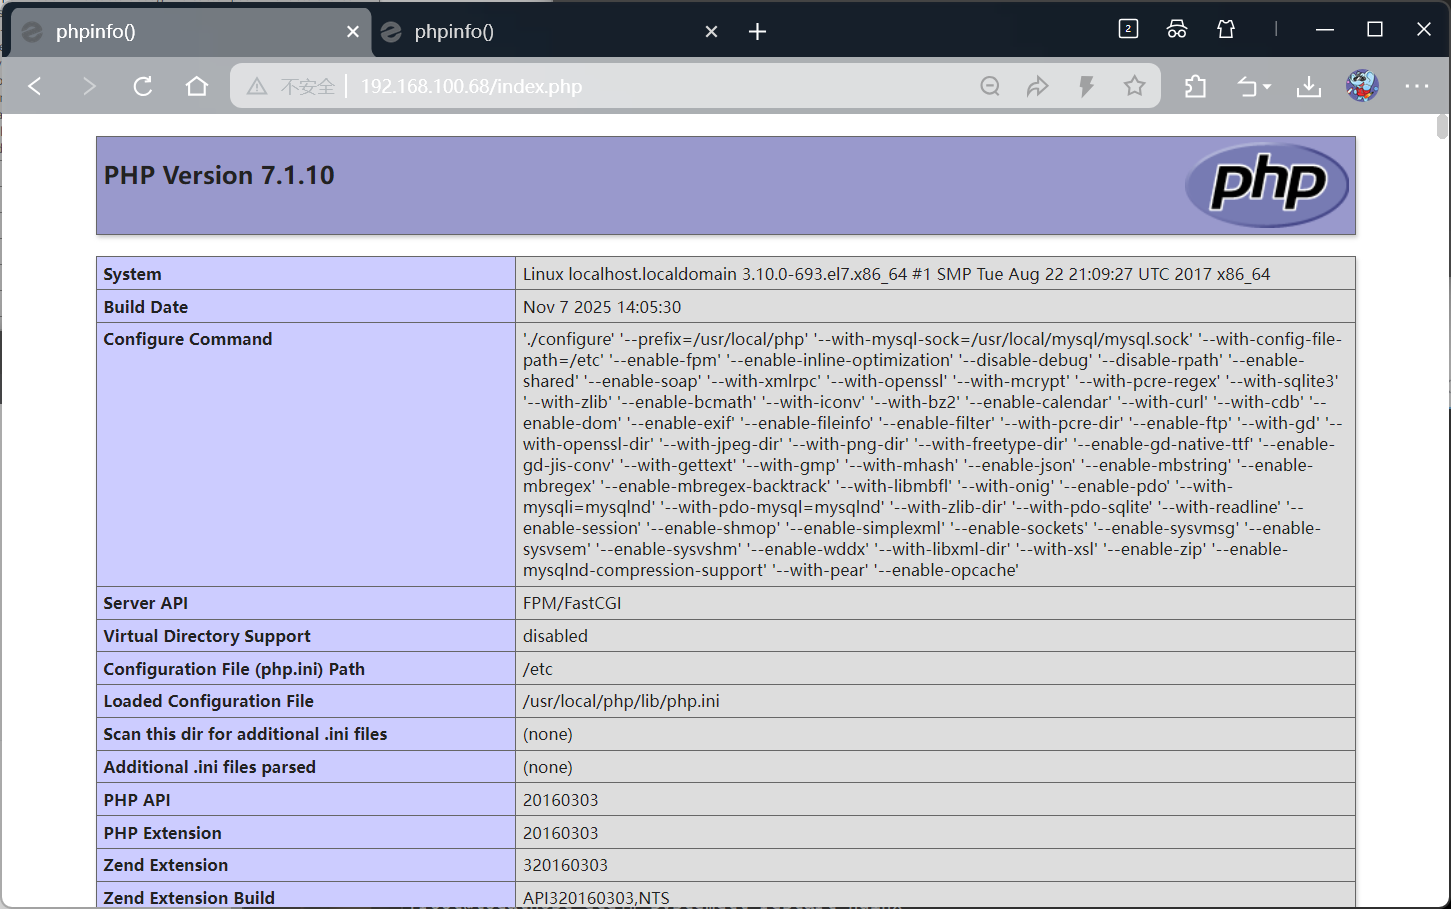Image resolution: width=1451 pixels, height=909 pixels.
Task: Click the incognito car icon in title bar
Action: click(x=1177, y=29)
